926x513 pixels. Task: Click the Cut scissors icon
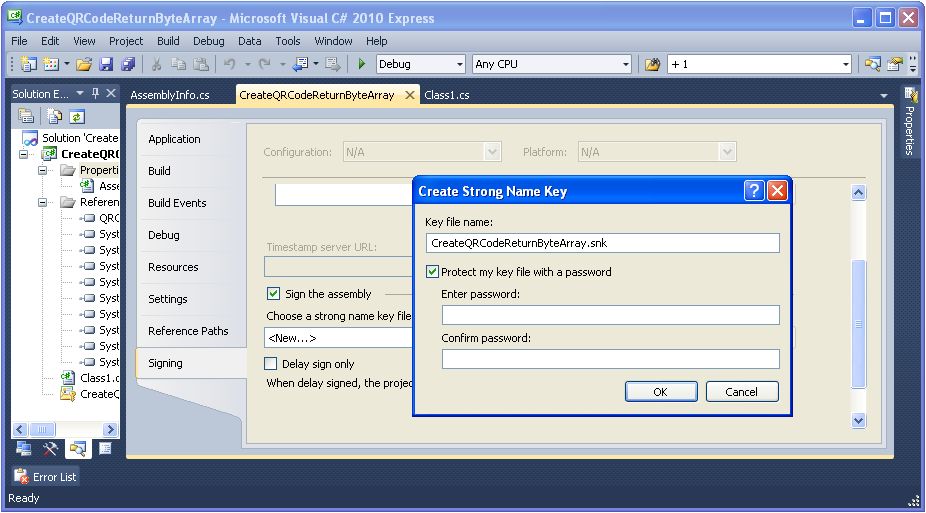156,64
